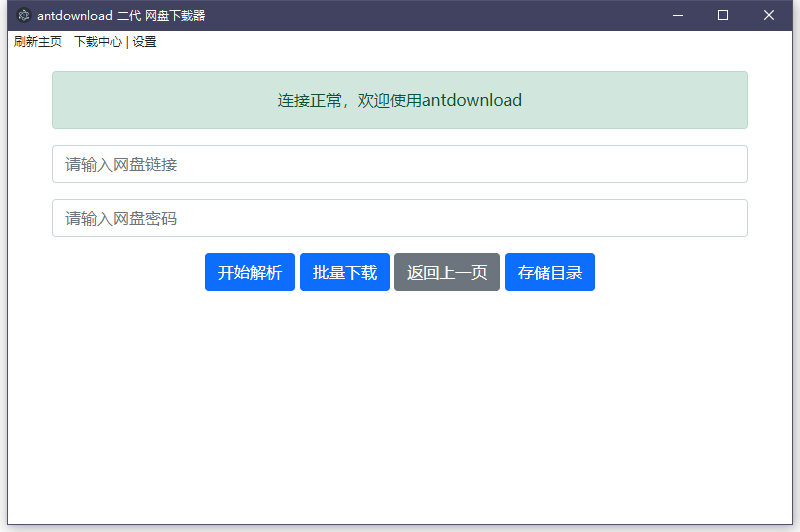This screenshot has height=532, width=800.
Task: Click the gray 返回上一页 button
Action: tap(447, 272)
